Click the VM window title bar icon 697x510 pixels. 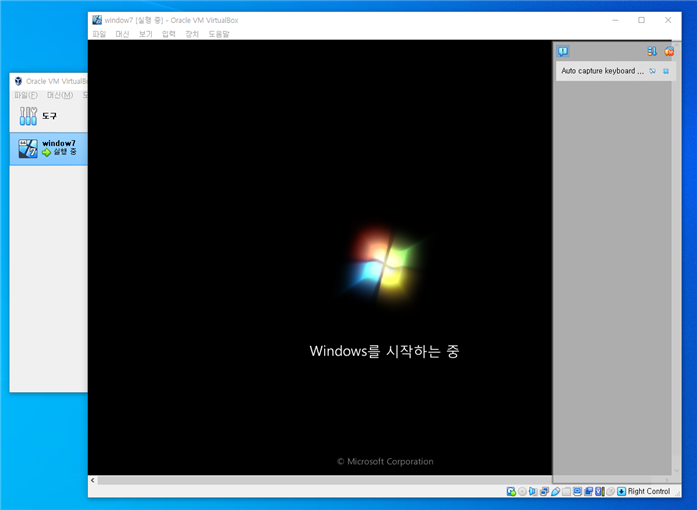point(97,20)
